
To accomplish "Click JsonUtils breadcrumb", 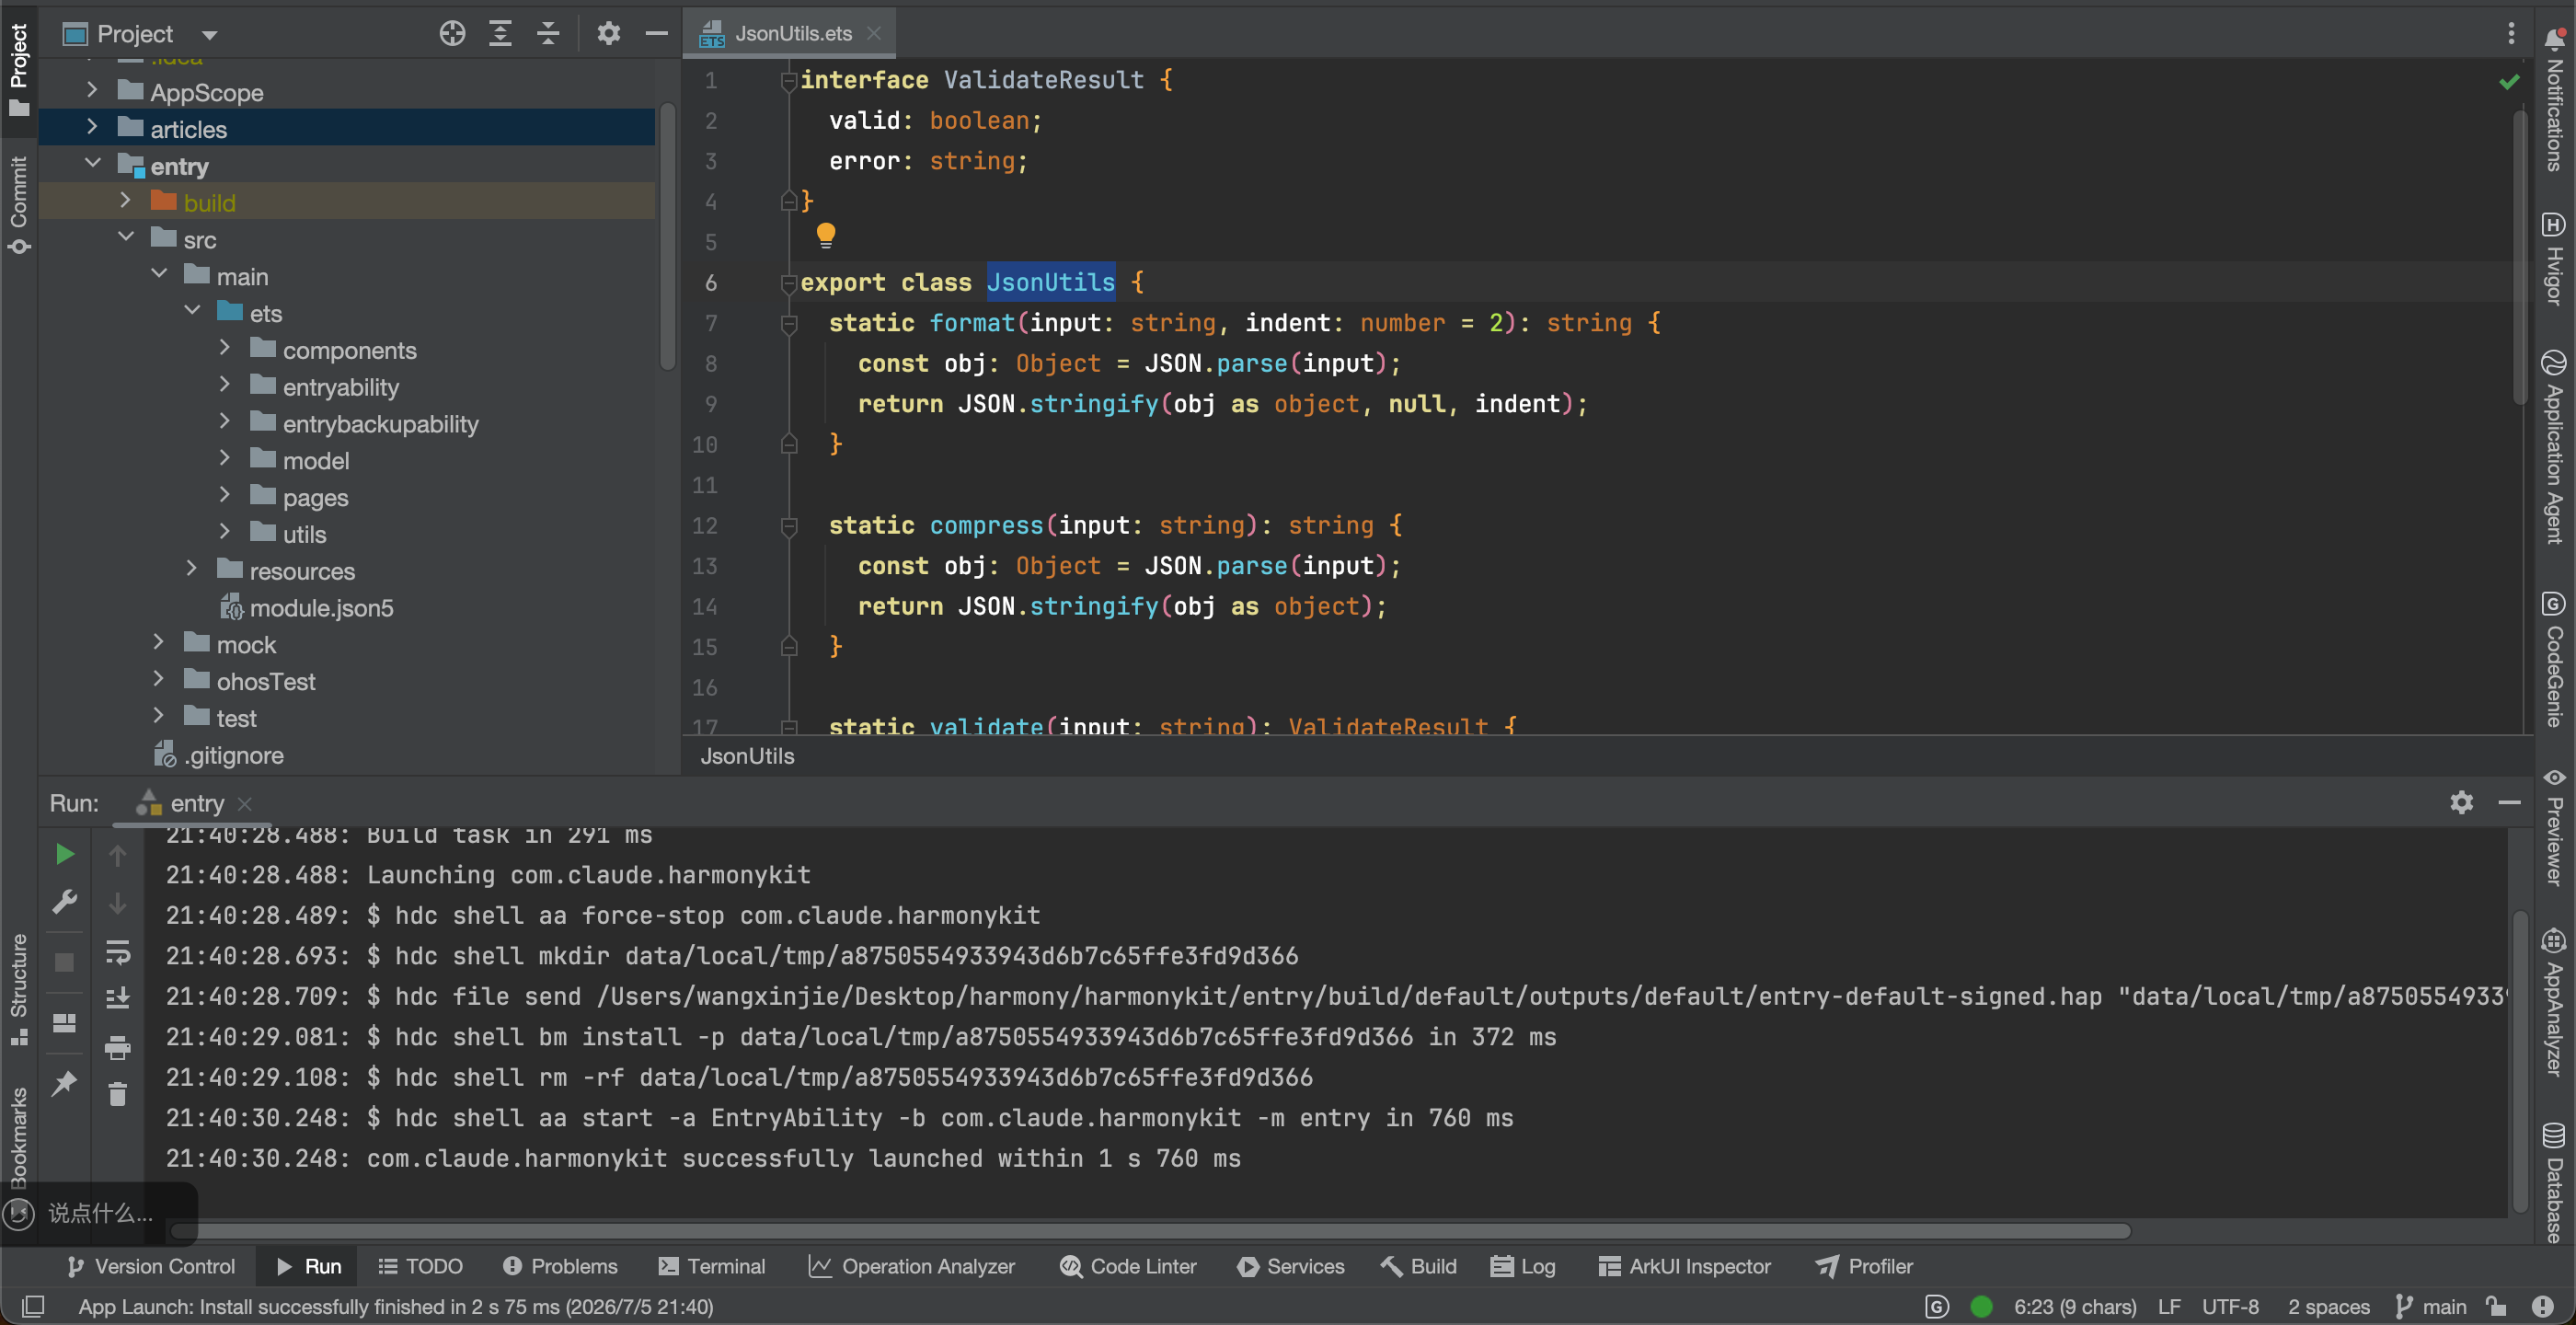I will click(x=747, y=756).
